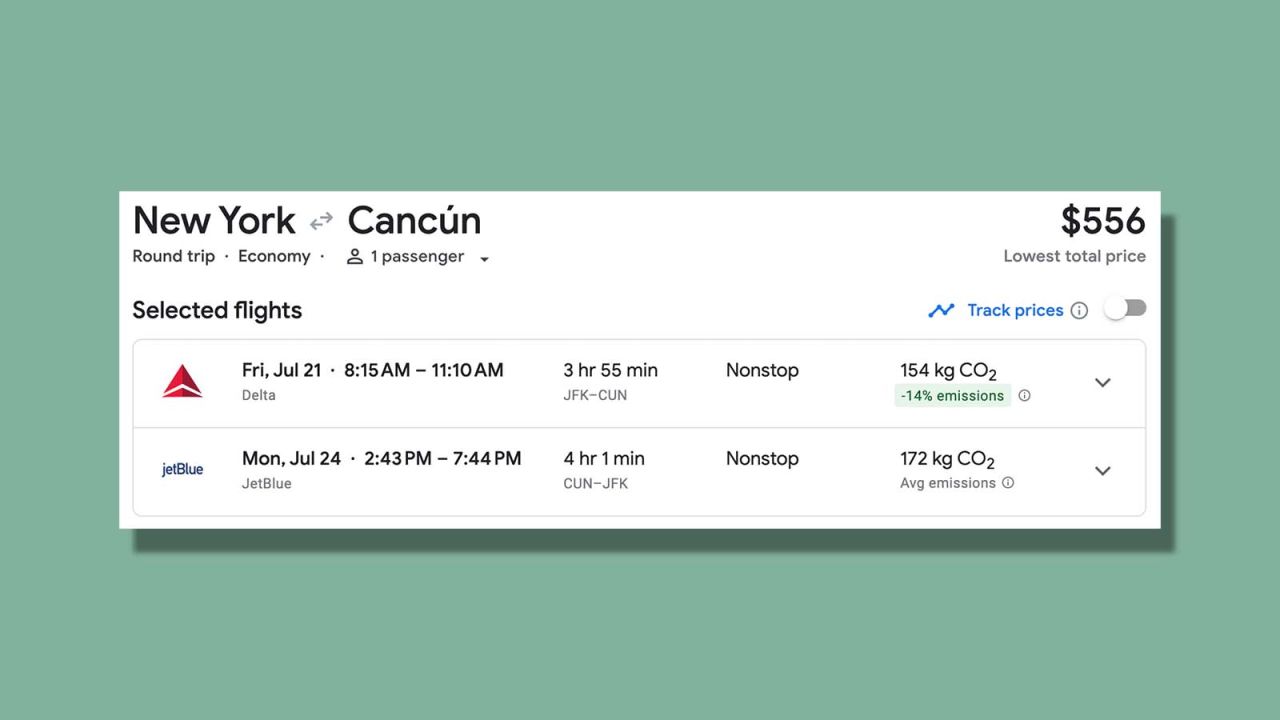Click the Delta airline logo
The width and height of the screenshot is (1280, 720).
[182, 382]
